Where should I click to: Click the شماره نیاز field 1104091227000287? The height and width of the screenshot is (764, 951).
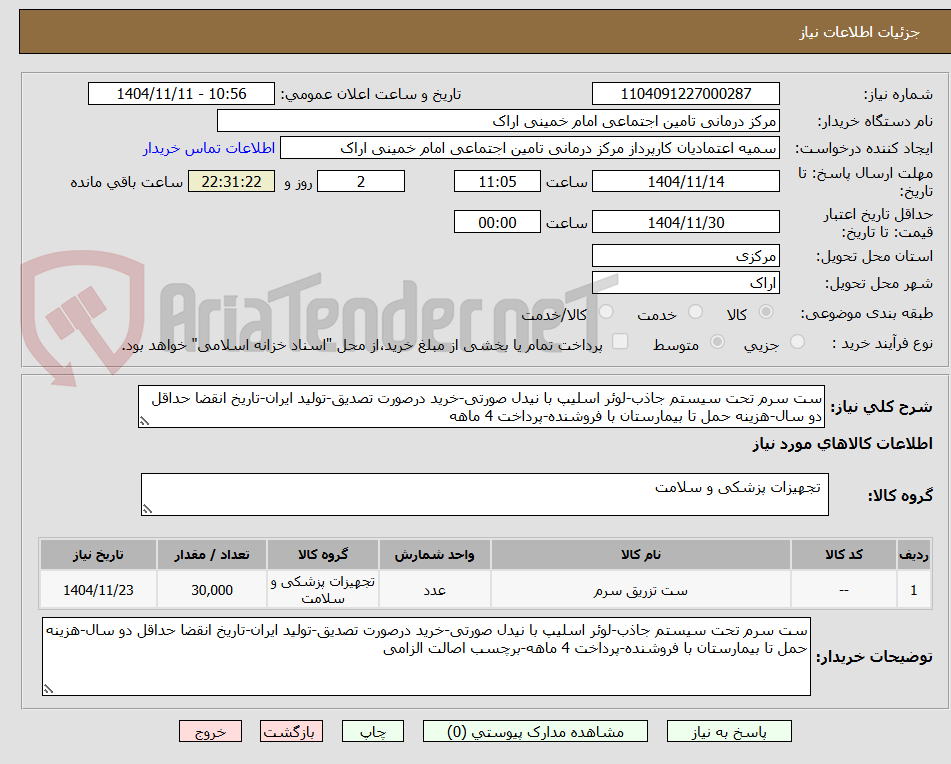(686, 94)
